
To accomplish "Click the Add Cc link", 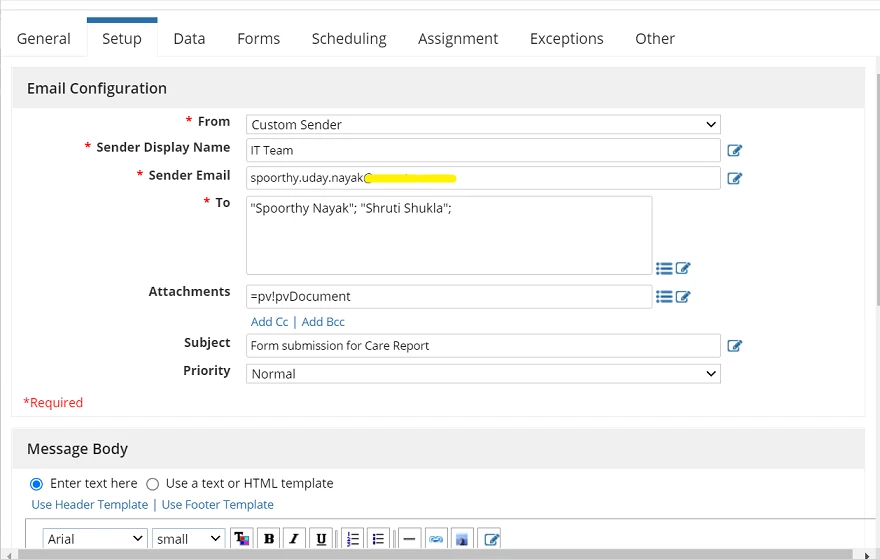I will pos(269,322).
